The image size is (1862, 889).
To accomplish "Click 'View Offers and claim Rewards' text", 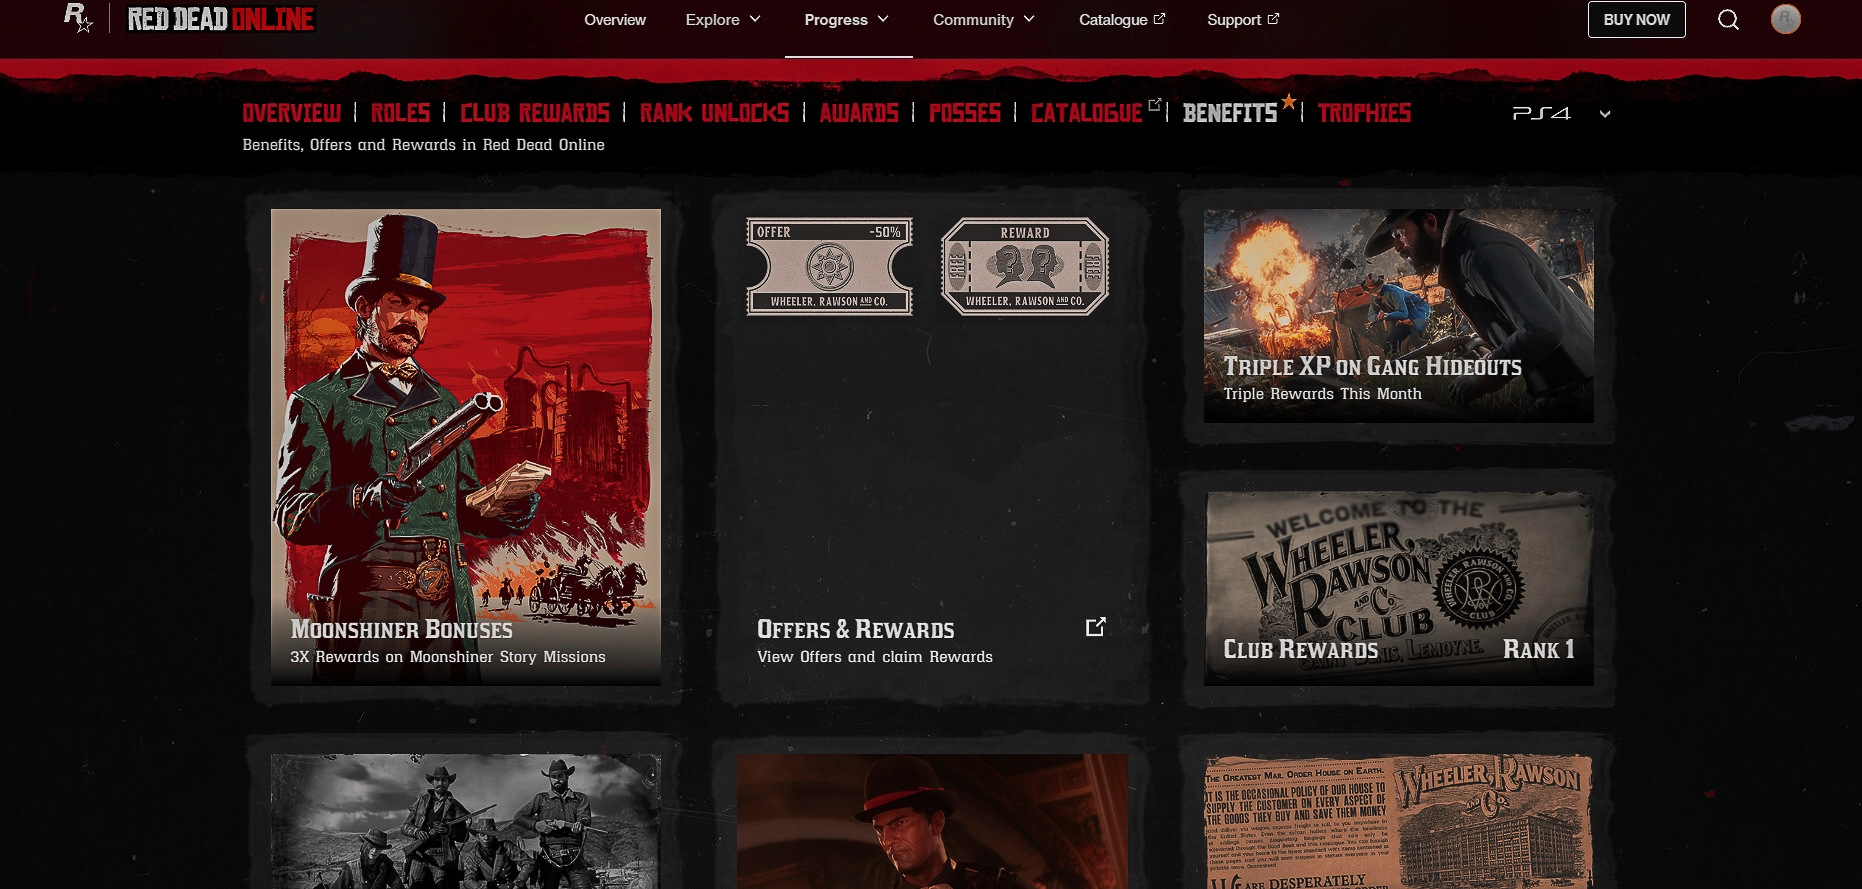I will (875, 657).
